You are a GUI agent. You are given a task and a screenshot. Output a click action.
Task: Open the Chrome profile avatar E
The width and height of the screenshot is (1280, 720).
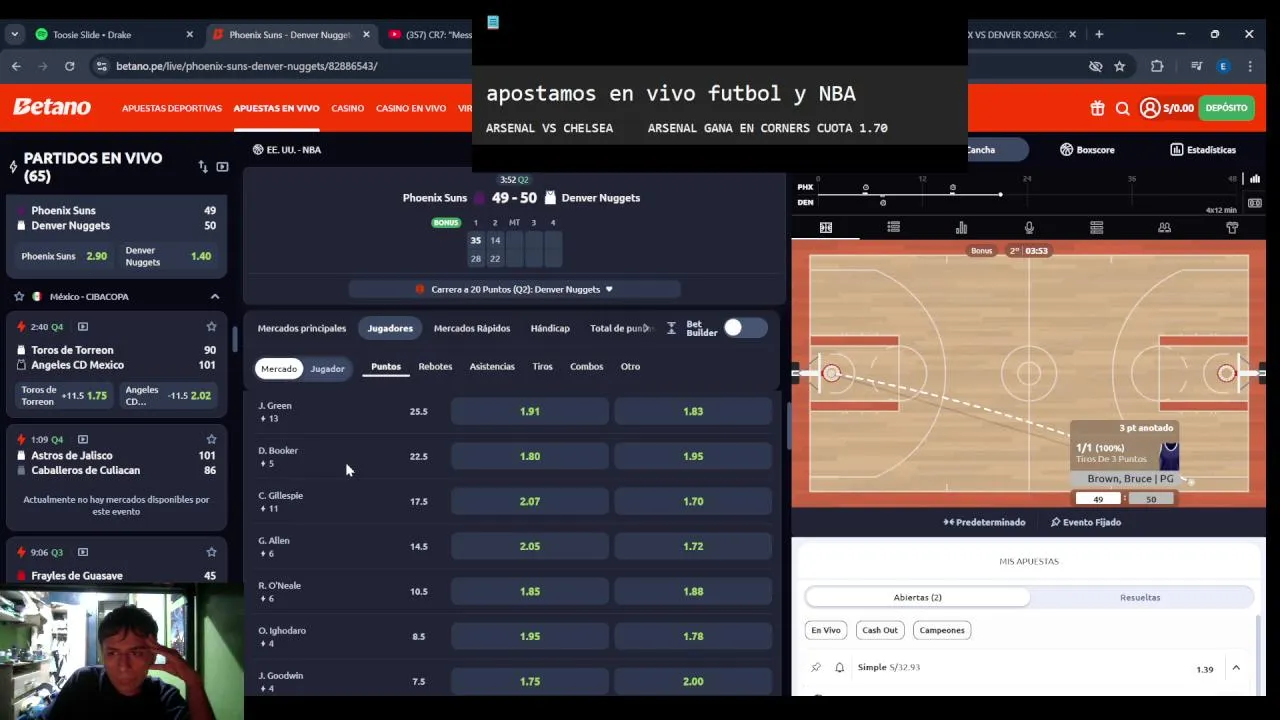coord(1223,66)
